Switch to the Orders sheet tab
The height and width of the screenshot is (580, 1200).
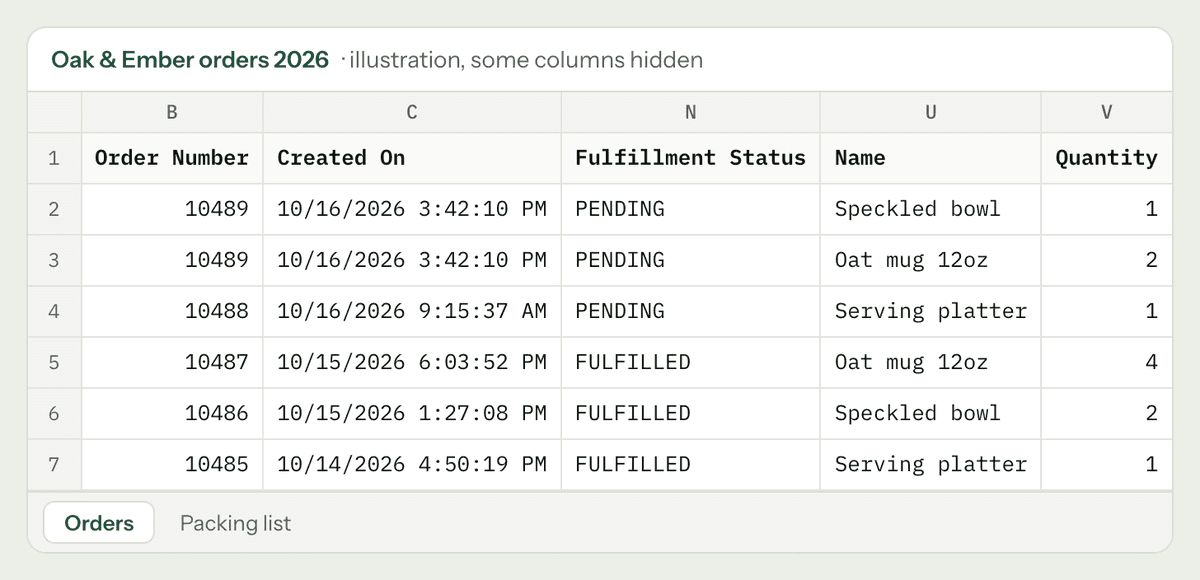pos(98,523)
